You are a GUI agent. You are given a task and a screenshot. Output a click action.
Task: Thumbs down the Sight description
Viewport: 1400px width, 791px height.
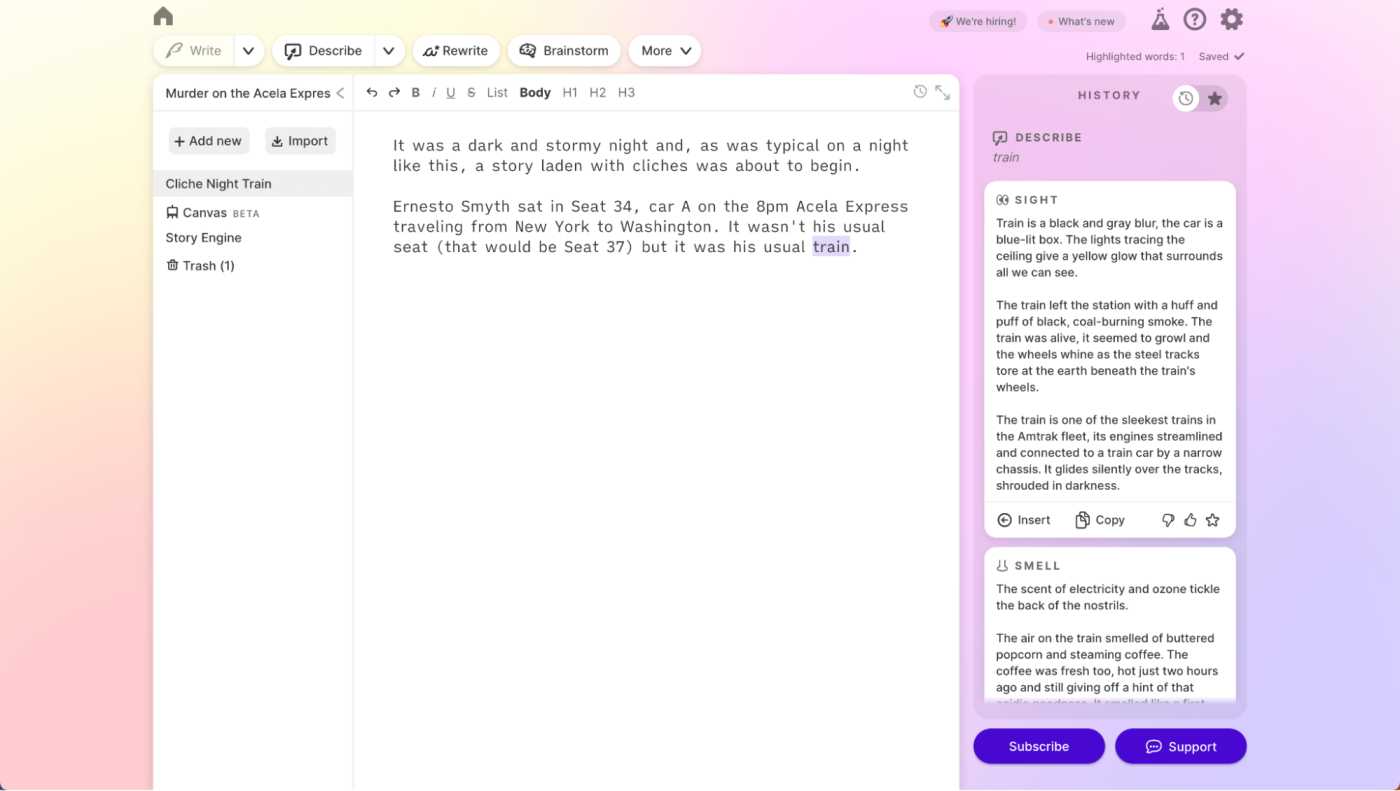1168,520
